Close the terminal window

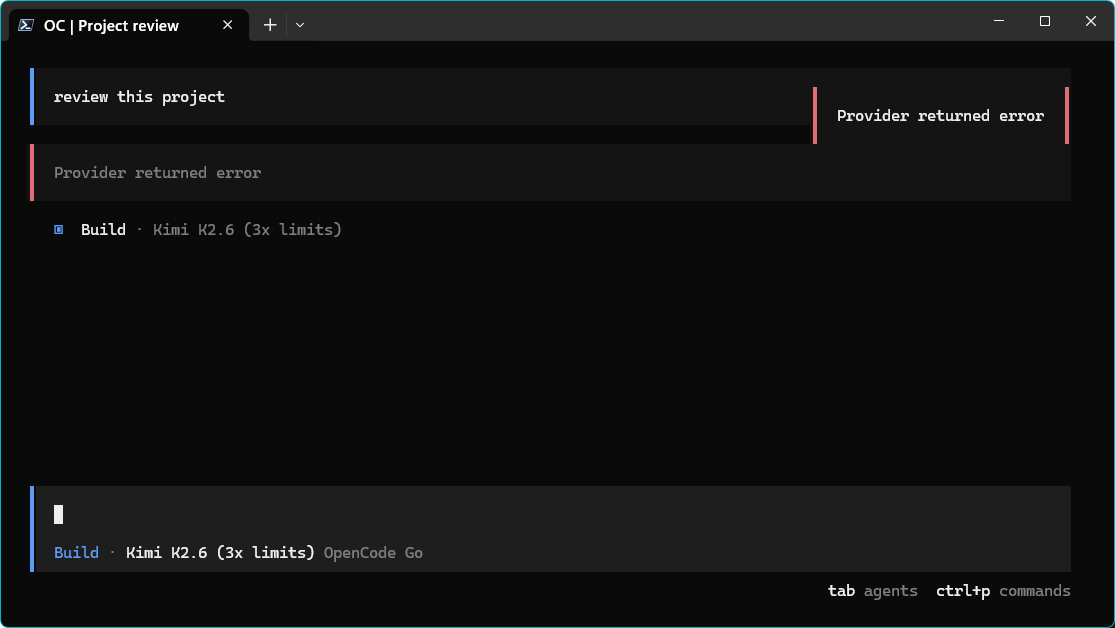[x=1091, y=21]
